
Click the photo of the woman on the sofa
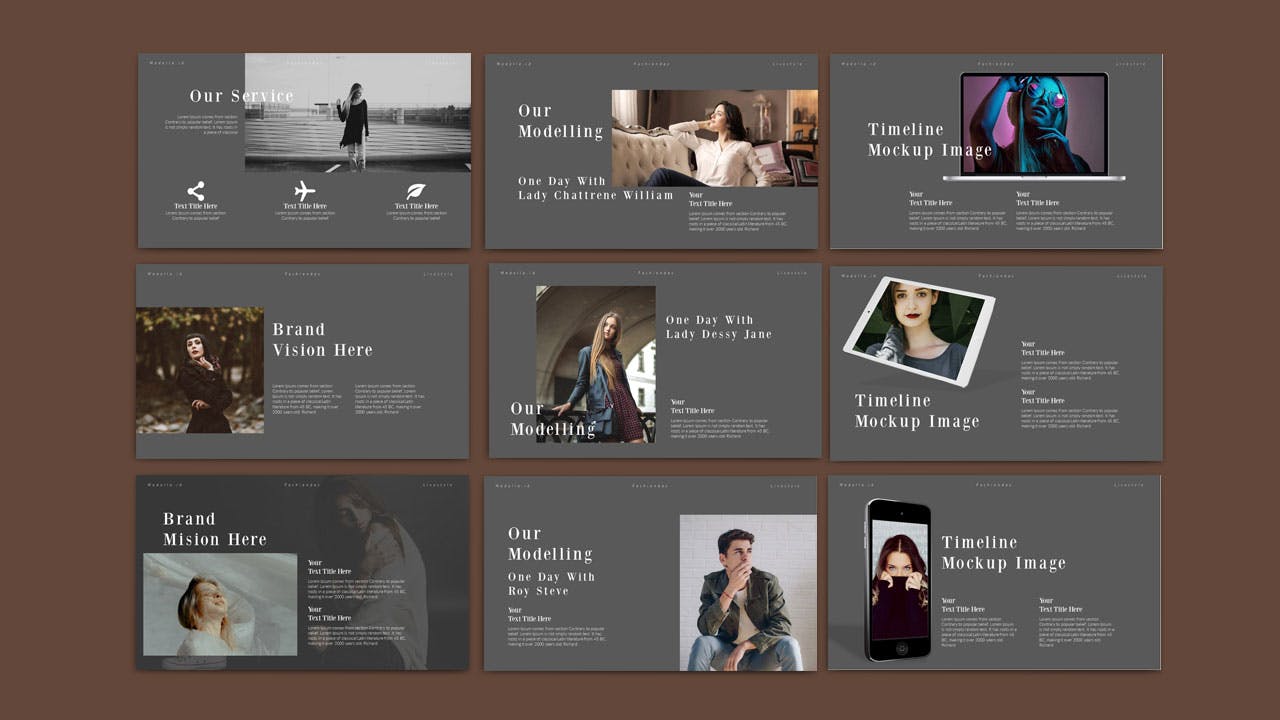coord(714,138)
